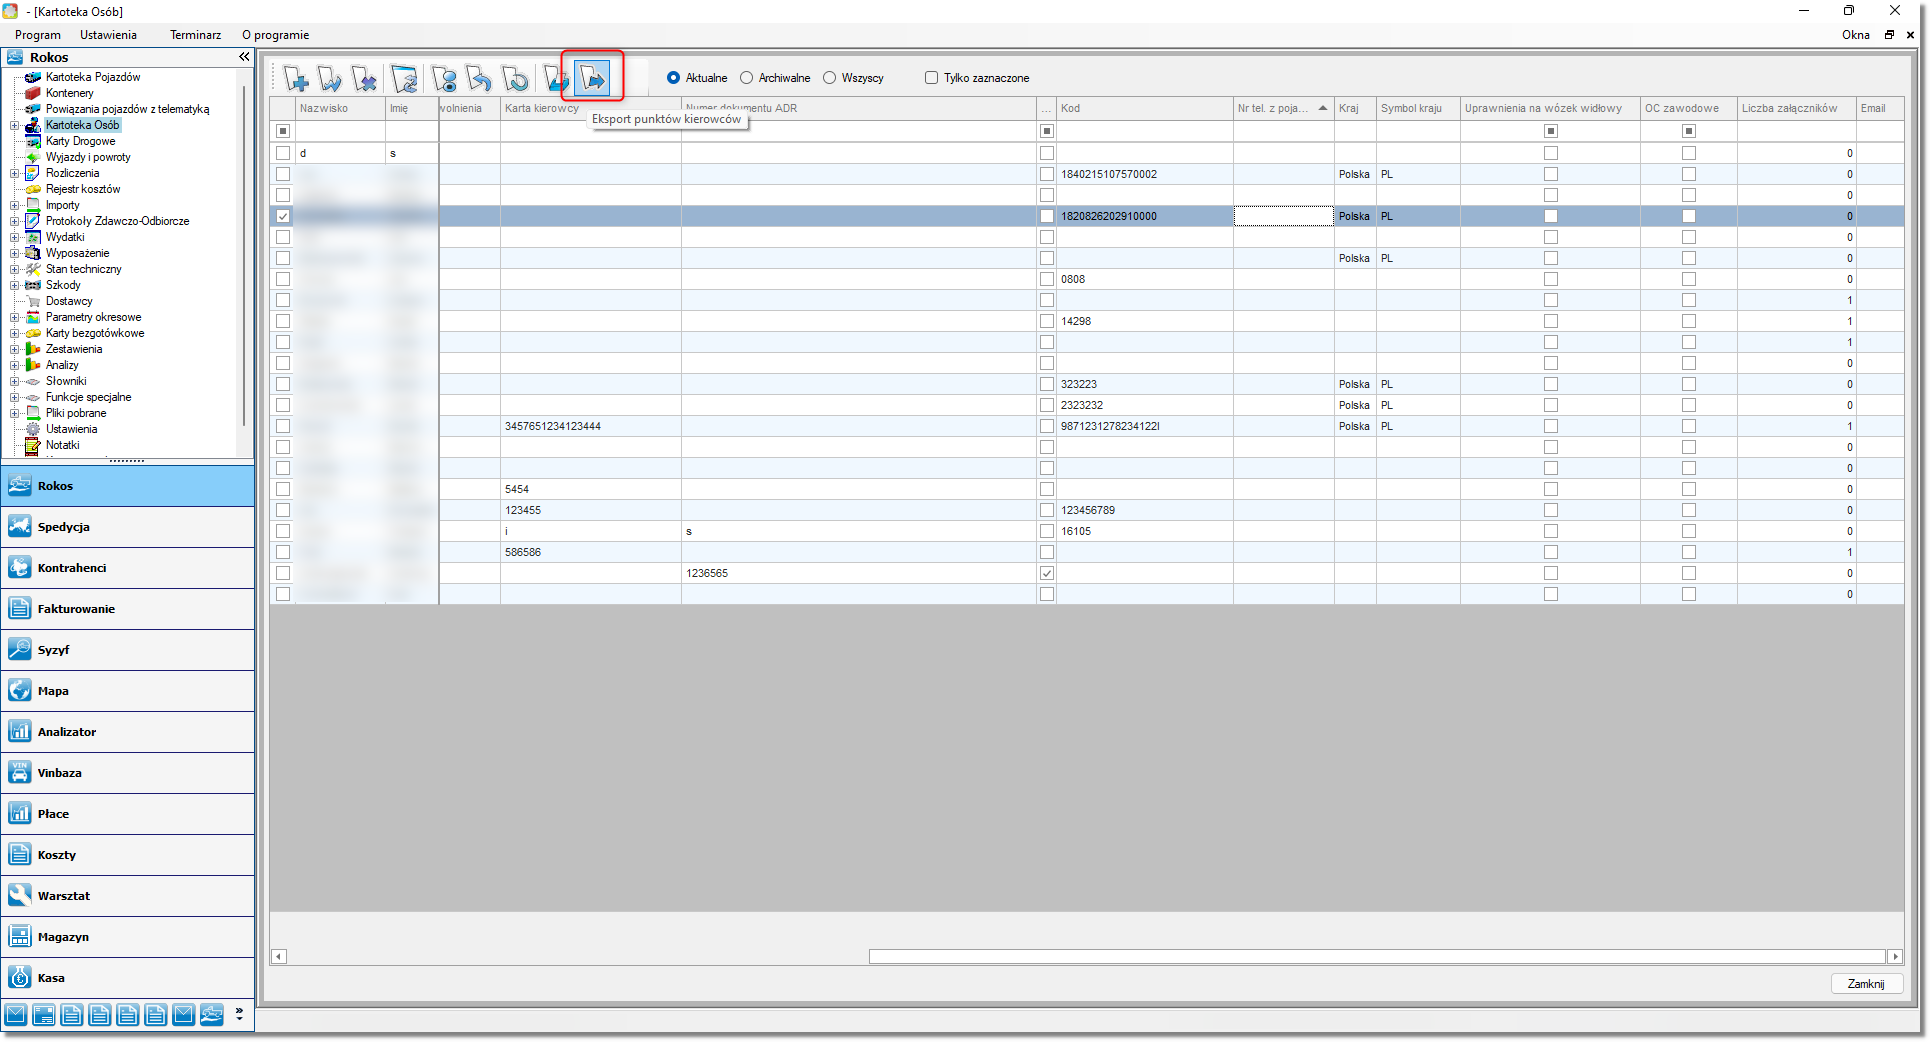The image size is (1930, 1042).
Task: Expand the Zestawienia tree node
Action: click(x=14, y=350)
